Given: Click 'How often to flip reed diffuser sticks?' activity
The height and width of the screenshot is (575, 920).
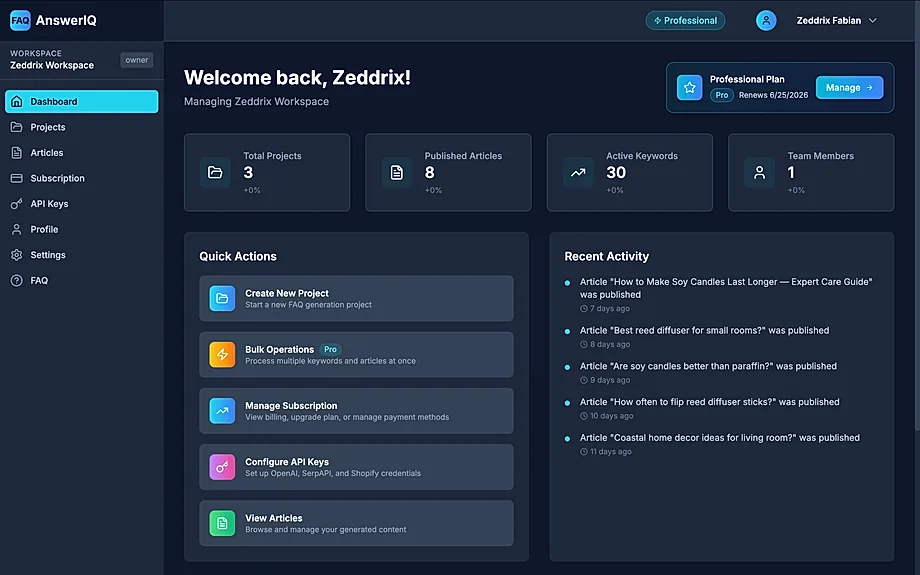Looking at the screenshot, I should (709, 402).
